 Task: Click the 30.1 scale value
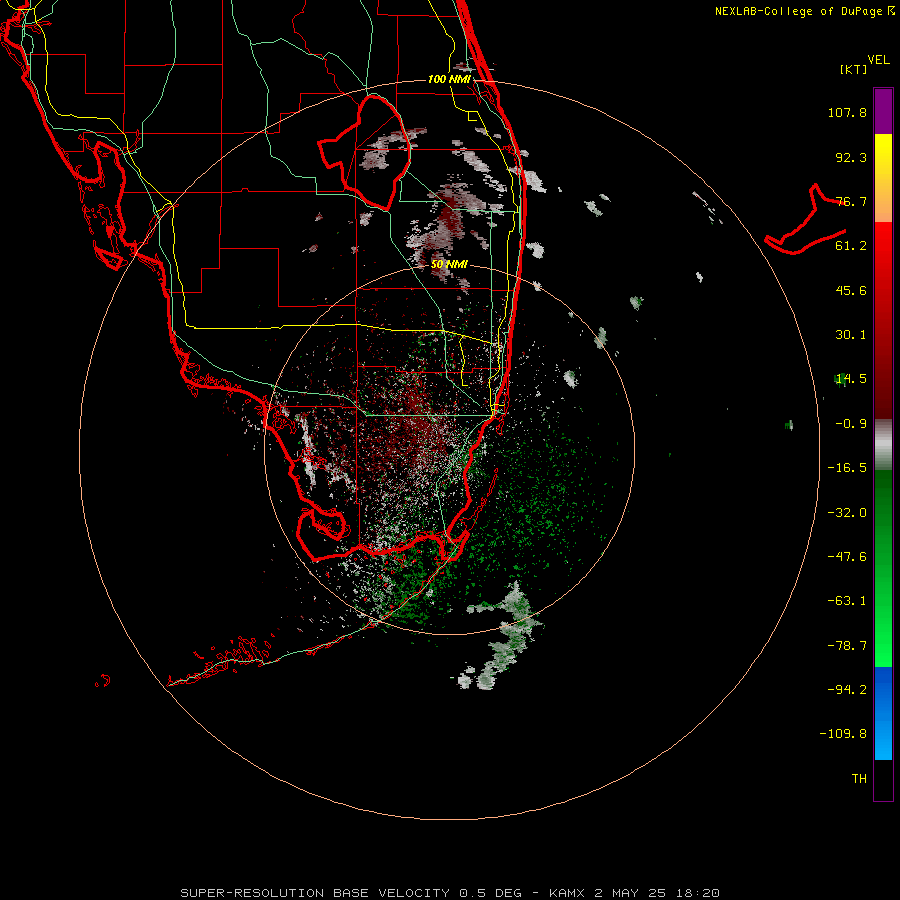coord(851,335)
